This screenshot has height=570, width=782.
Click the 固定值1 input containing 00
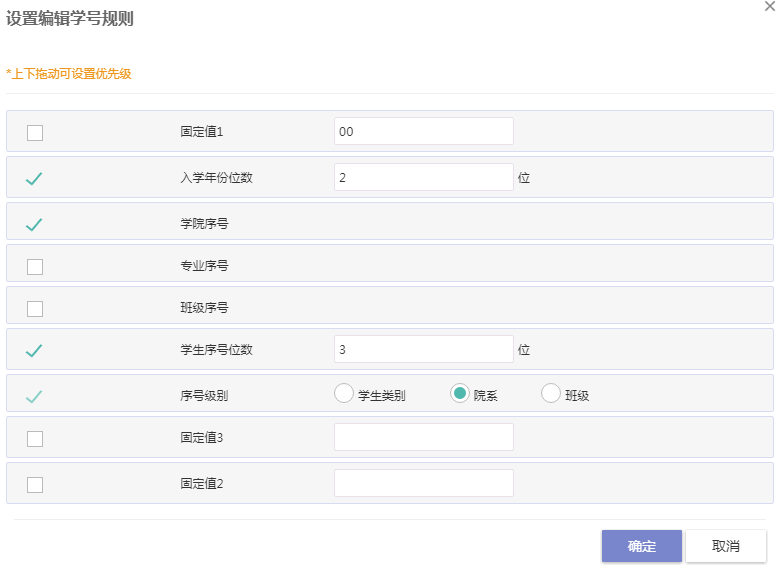point(423,131)
